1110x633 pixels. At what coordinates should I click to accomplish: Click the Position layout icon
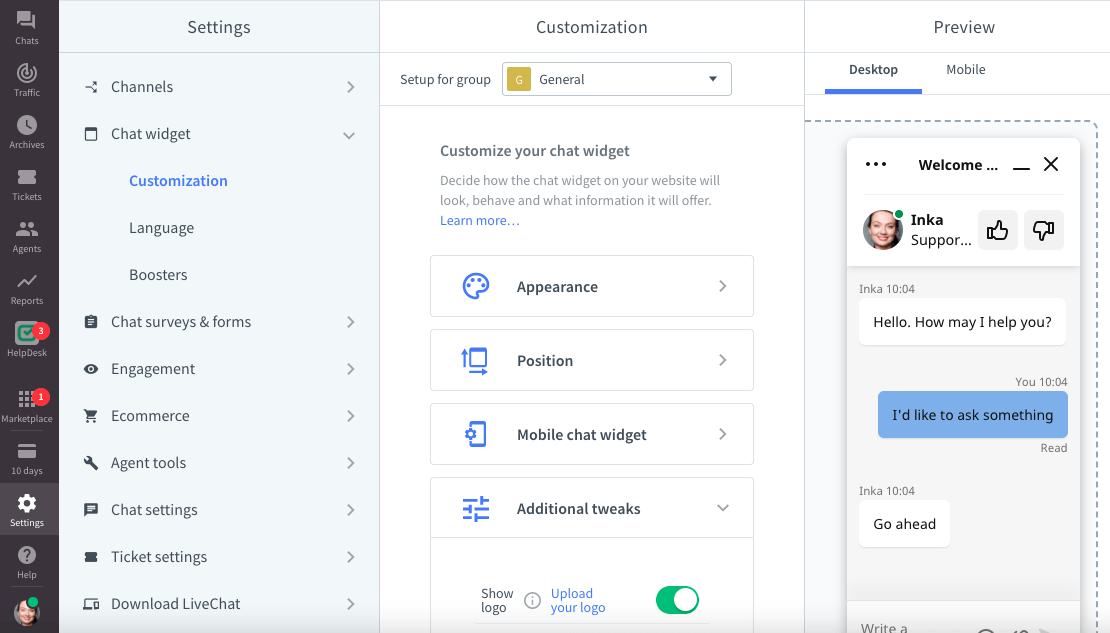pyautogui.click(x=474, y=360)
